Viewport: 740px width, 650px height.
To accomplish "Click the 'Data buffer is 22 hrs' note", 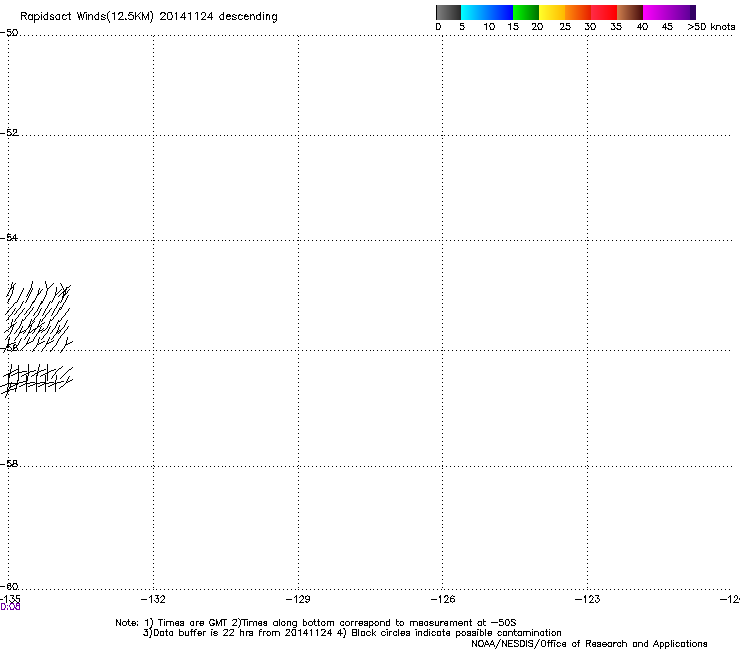I will coord(352,633).
